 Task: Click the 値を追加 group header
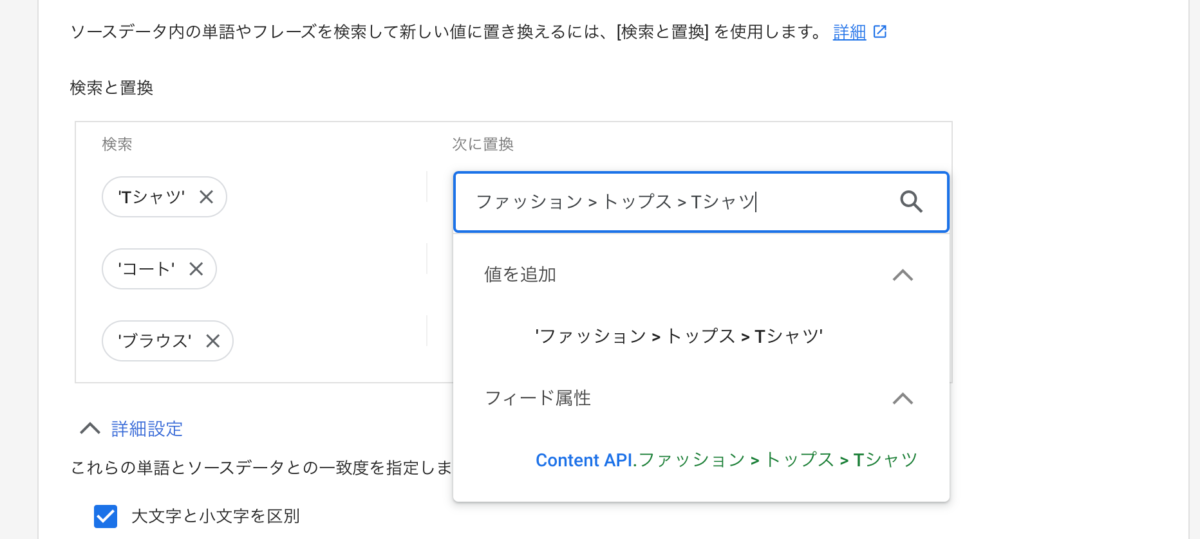click(x=701, y=275)
